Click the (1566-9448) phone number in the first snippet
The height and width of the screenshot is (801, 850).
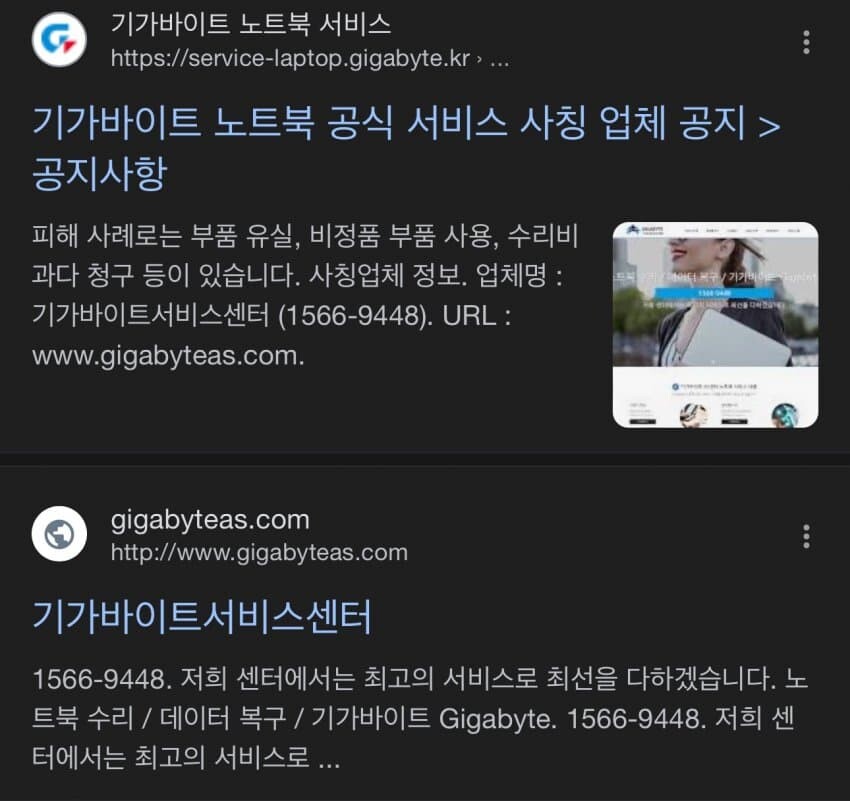click(x=356, y=315)
